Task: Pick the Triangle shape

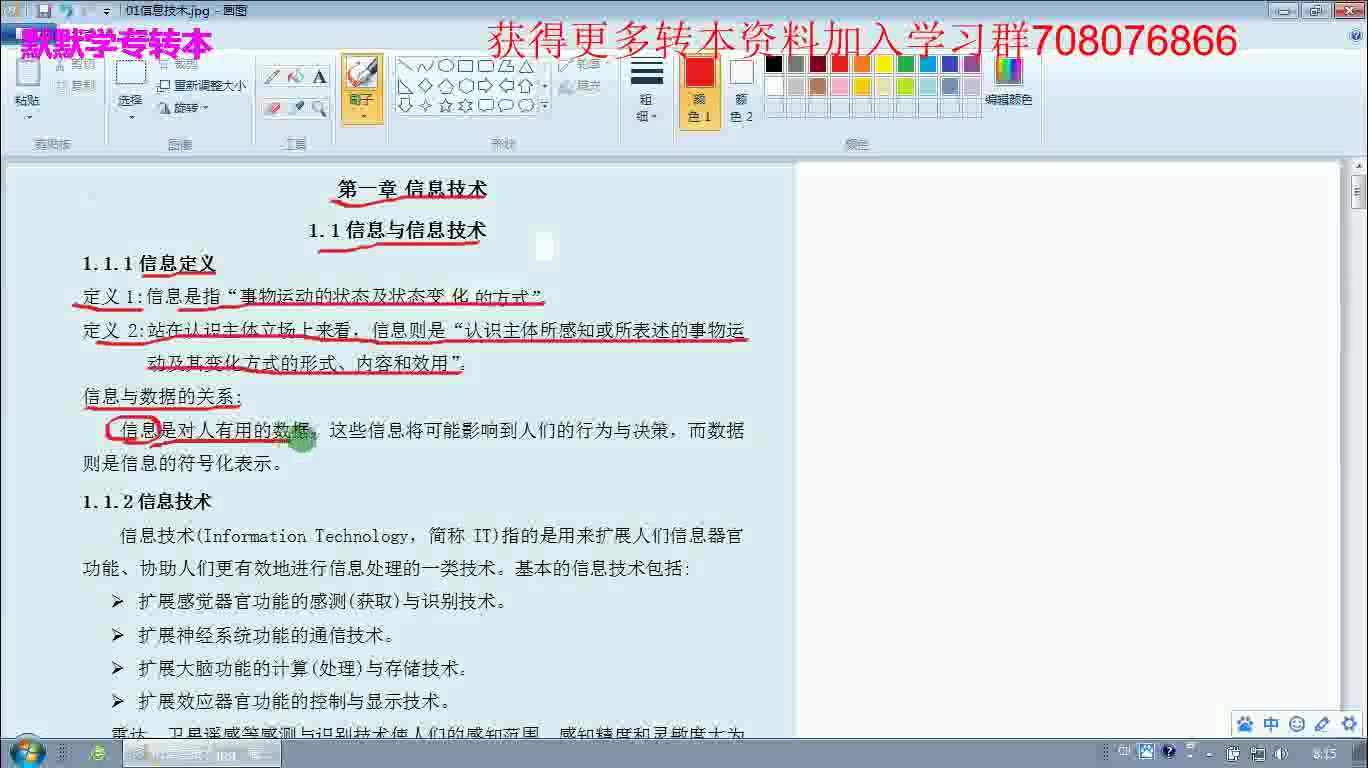Action: point(525,66)
